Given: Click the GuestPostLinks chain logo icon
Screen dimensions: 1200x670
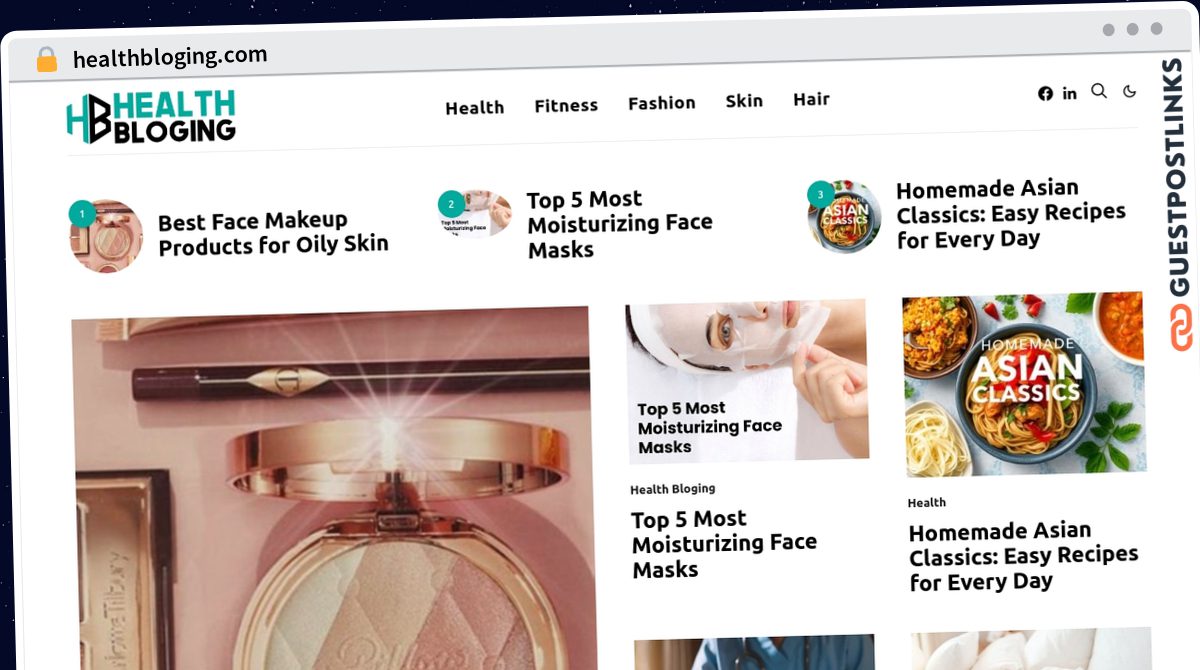Looking at the screenshot, I should pyautogui.click(x=1182, y=329).
